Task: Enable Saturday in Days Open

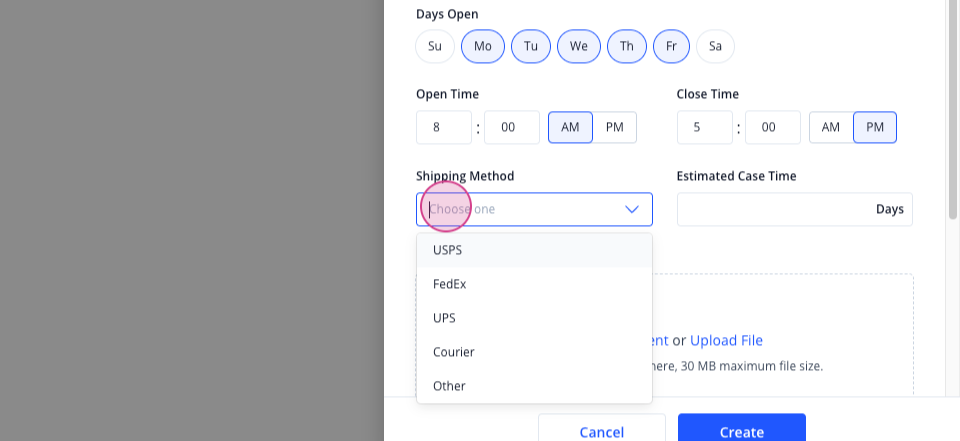Action: click(x=715, y=46)
